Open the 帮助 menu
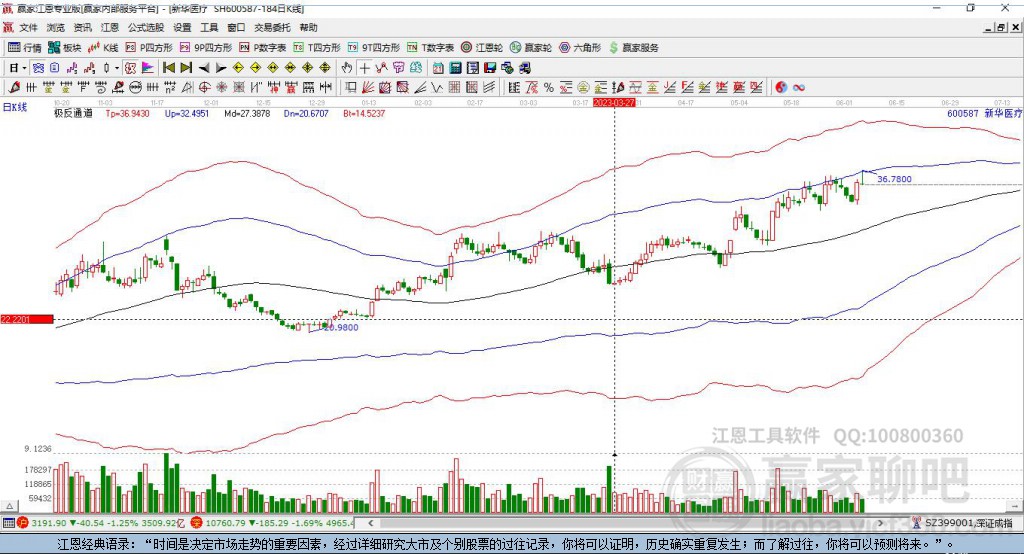 [308, 27]
